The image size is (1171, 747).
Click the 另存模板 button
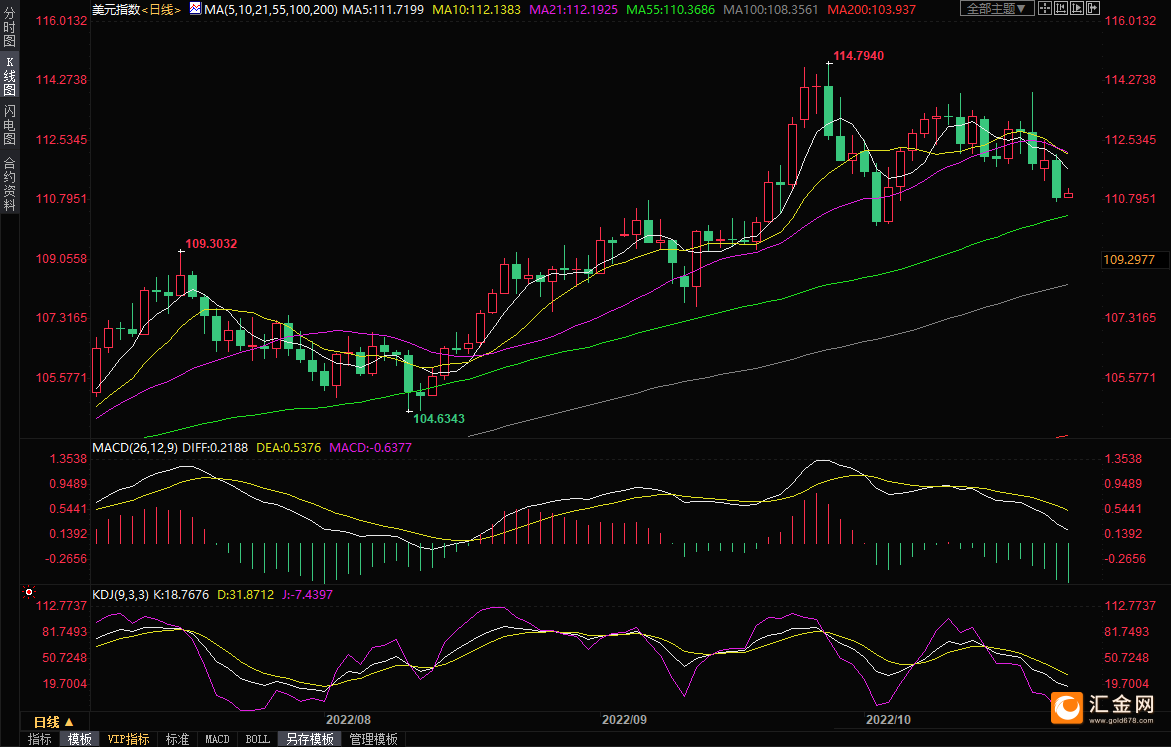coord(310,739)
